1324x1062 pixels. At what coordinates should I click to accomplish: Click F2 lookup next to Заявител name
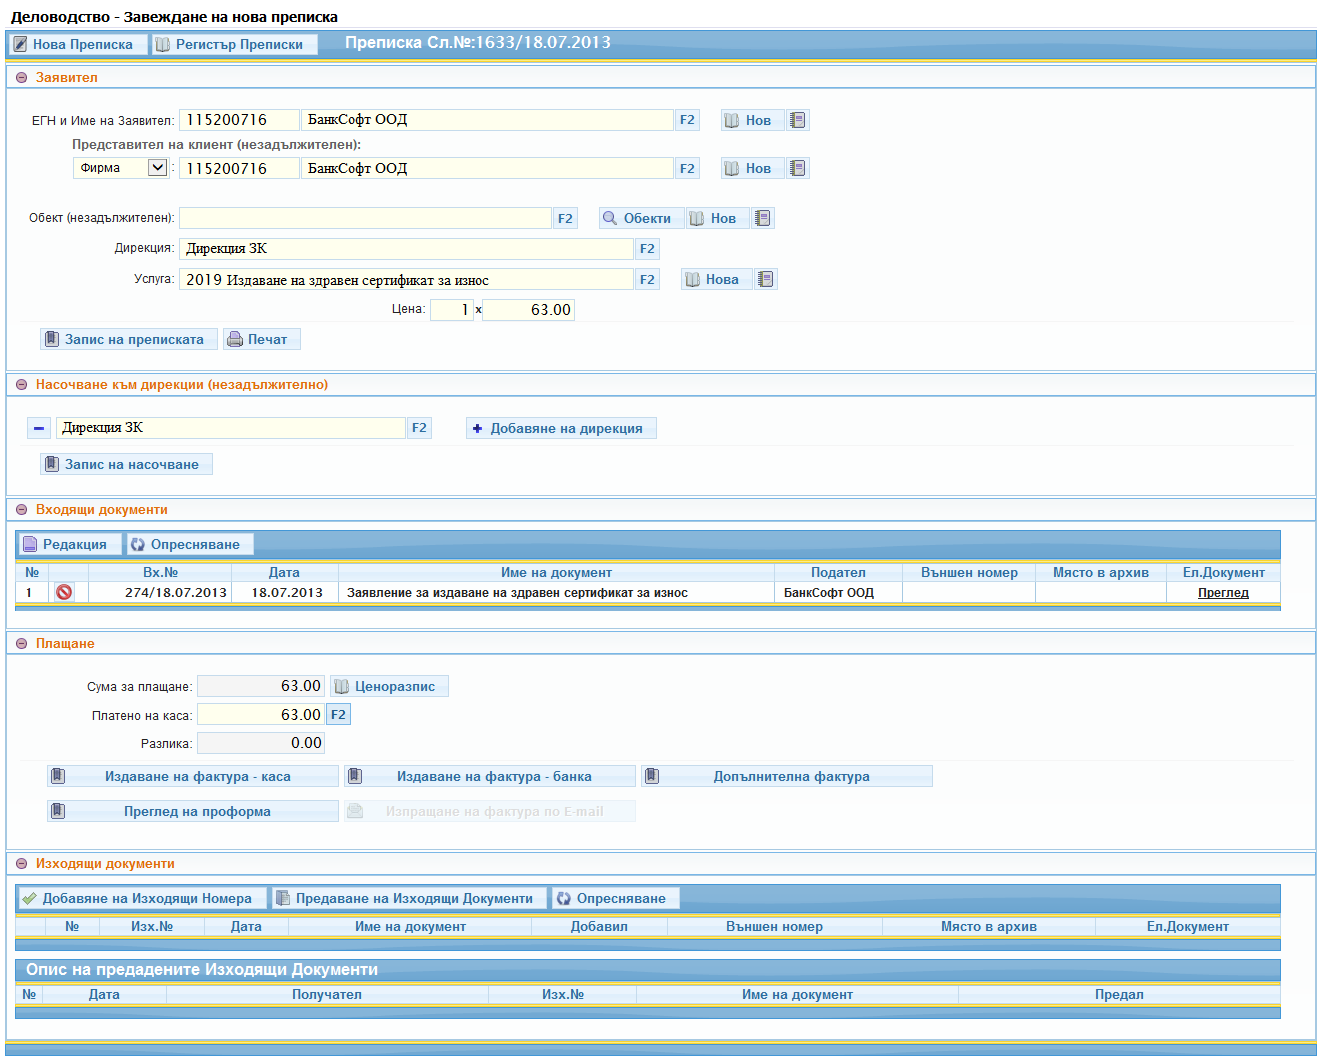click(687, 120)
